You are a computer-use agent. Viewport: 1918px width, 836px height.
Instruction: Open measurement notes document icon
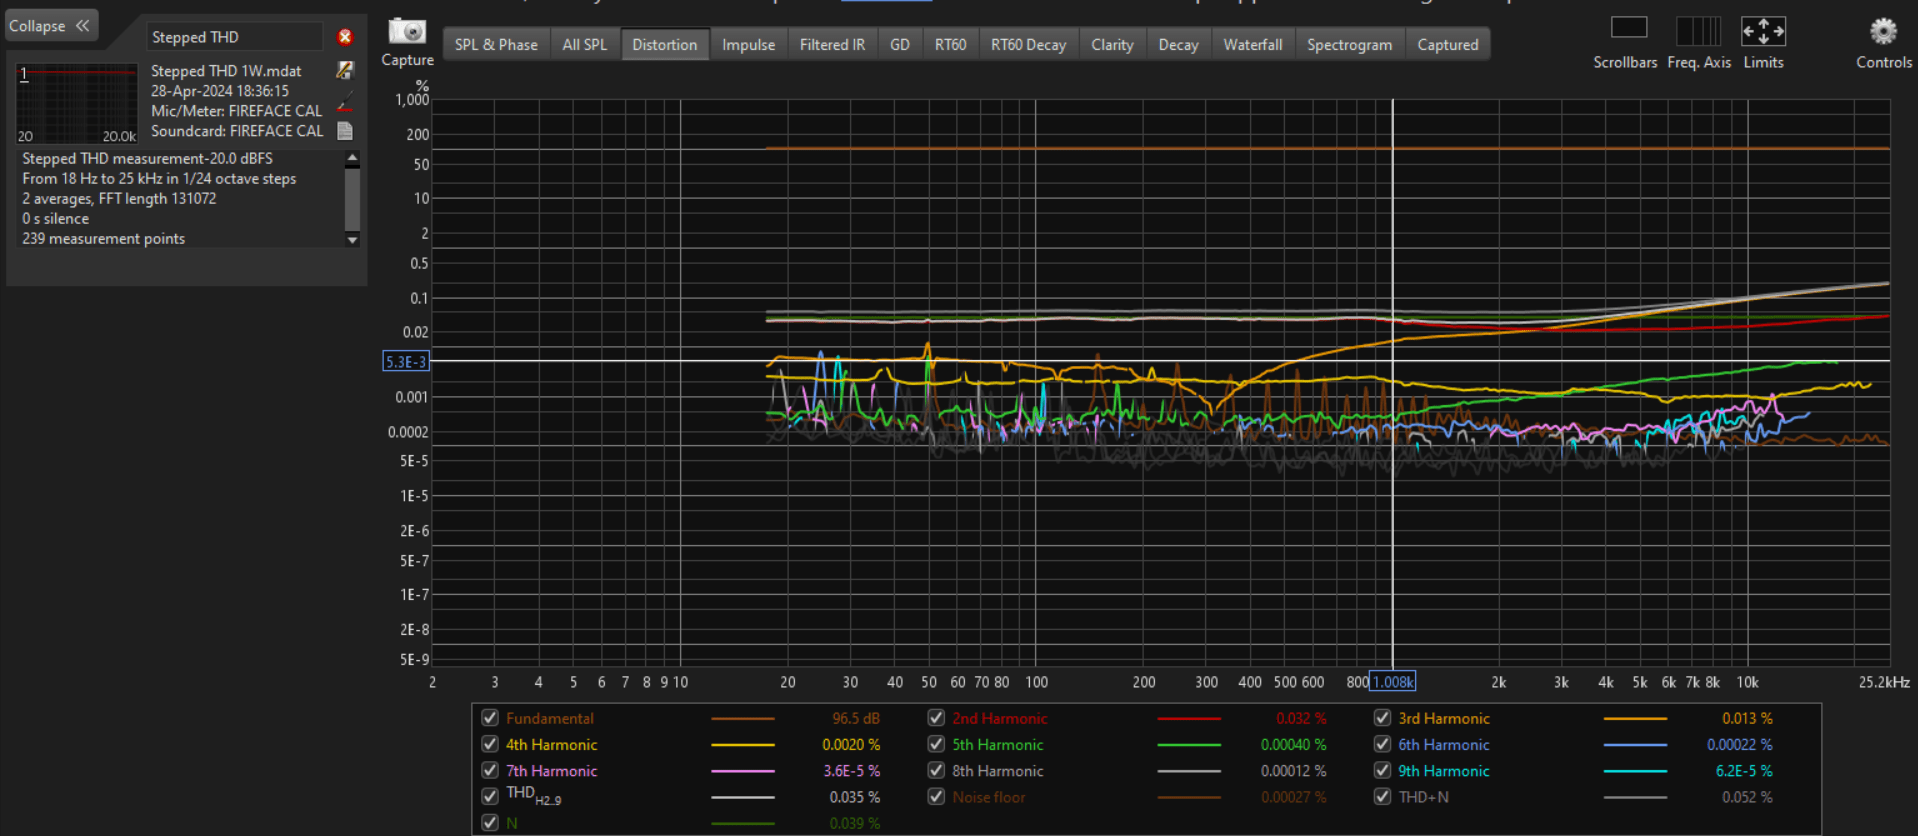345,131
